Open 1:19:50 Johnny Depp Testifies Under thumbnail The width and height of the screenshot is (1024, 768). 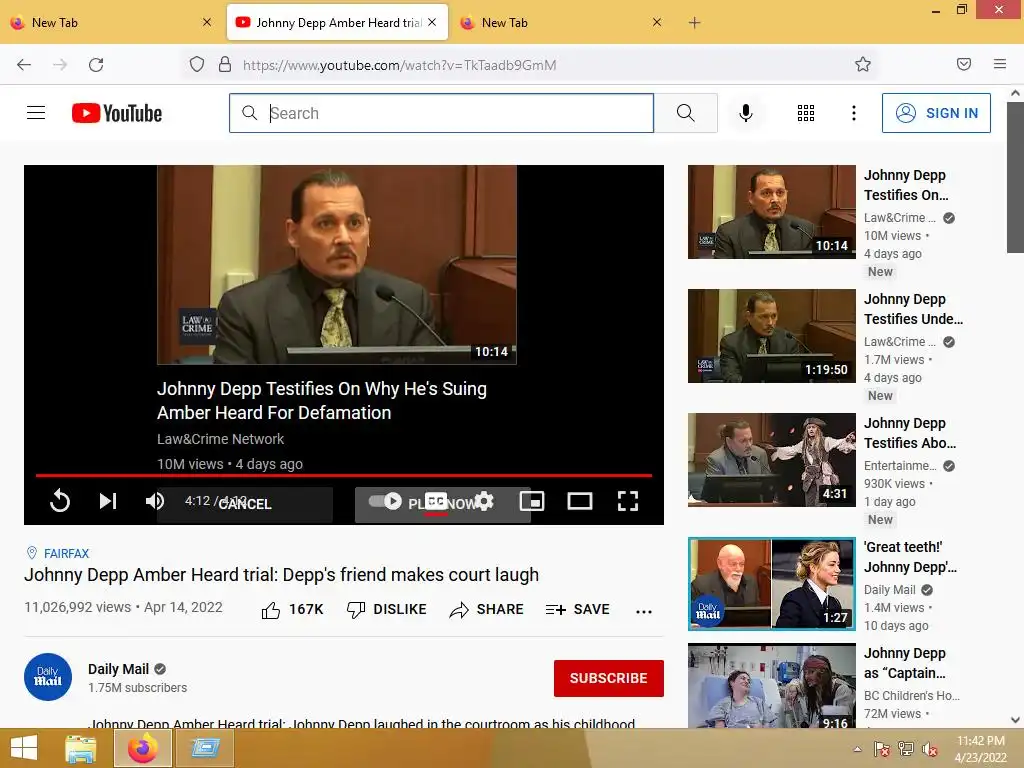click(772, 336)
